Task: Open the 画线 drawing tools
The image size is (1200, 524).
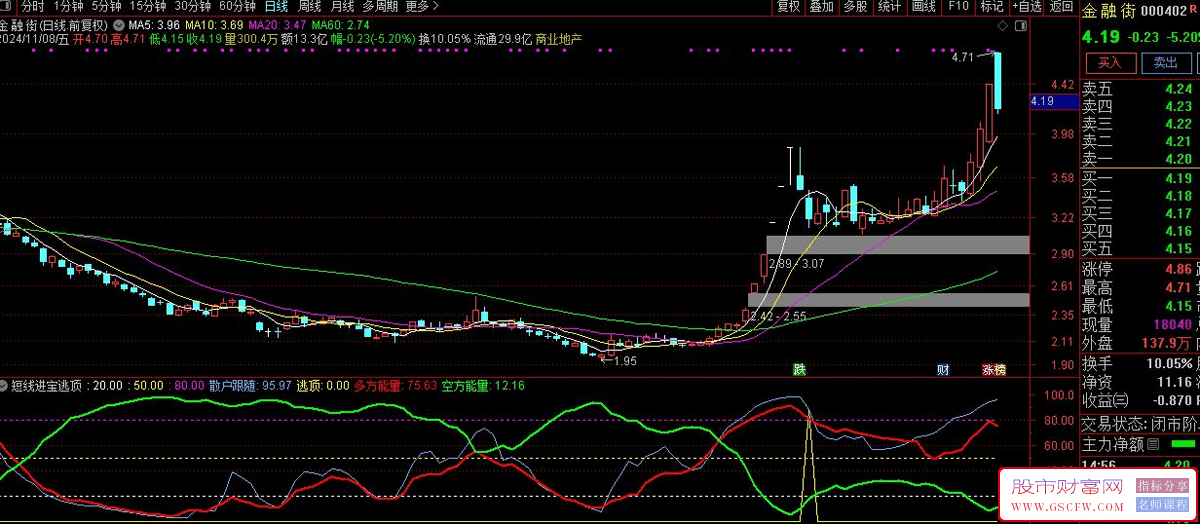Action: pyautogui.click(x=923, y=7)
